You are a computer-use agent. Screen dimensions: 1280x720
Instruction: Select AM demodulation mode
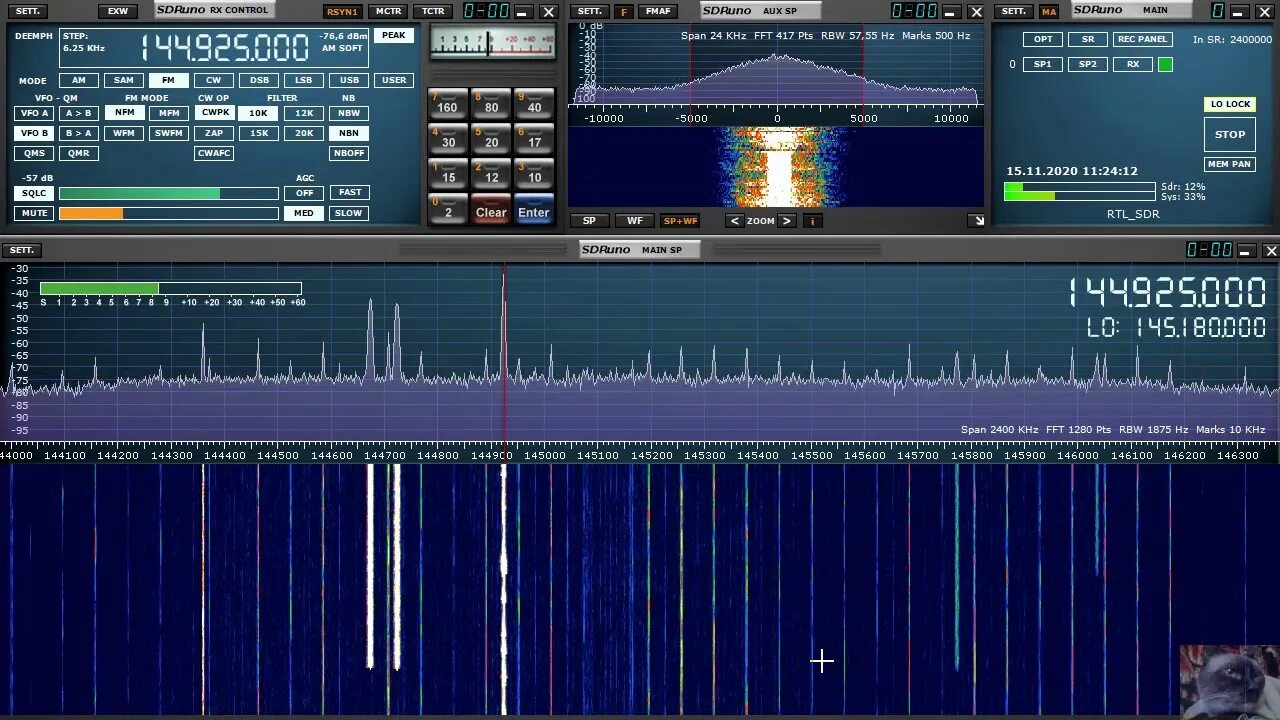coord(78,80)
